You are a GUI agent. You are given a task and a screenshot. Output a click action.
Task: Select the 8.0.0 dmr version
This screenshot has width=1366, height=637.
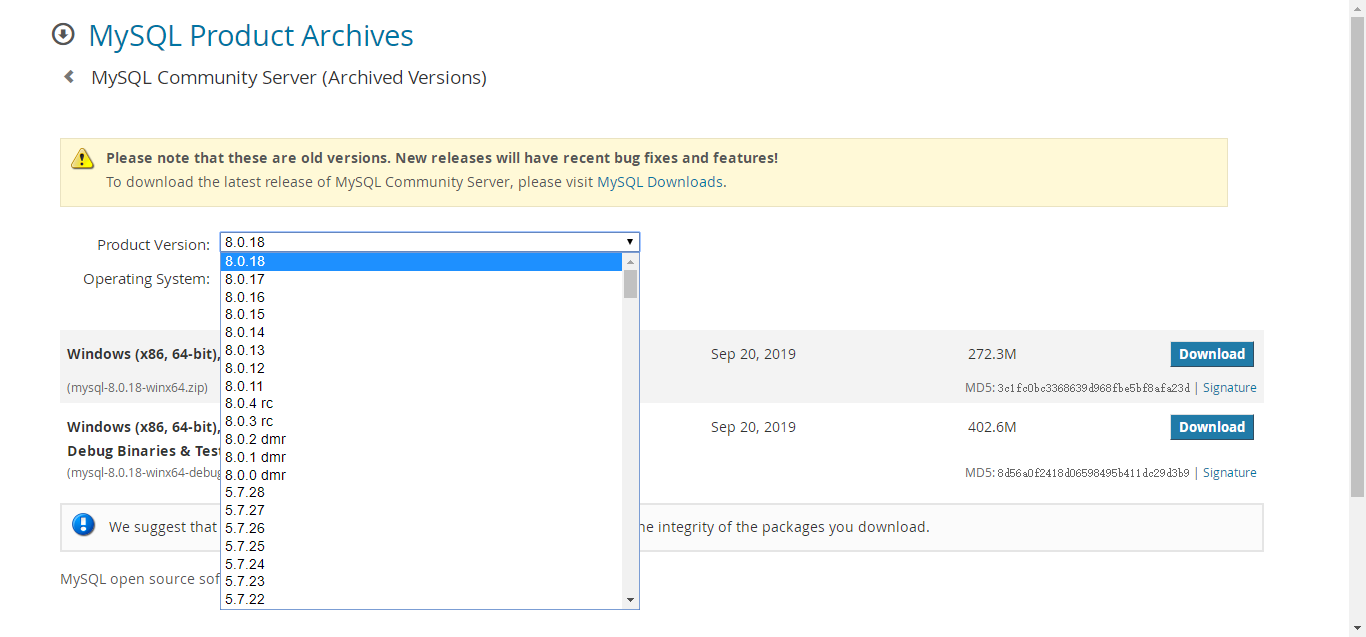[421, 475]
